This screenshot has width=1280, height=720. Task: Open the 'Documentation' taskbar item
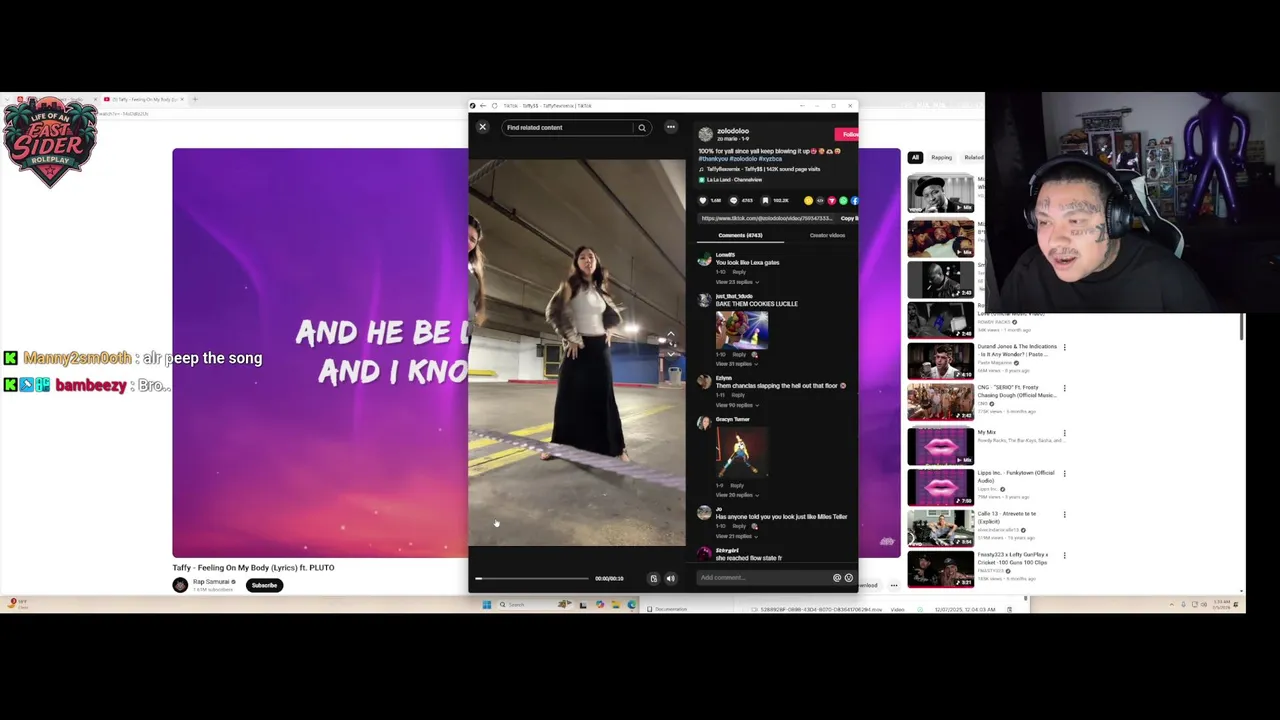(x=667, y=609)
